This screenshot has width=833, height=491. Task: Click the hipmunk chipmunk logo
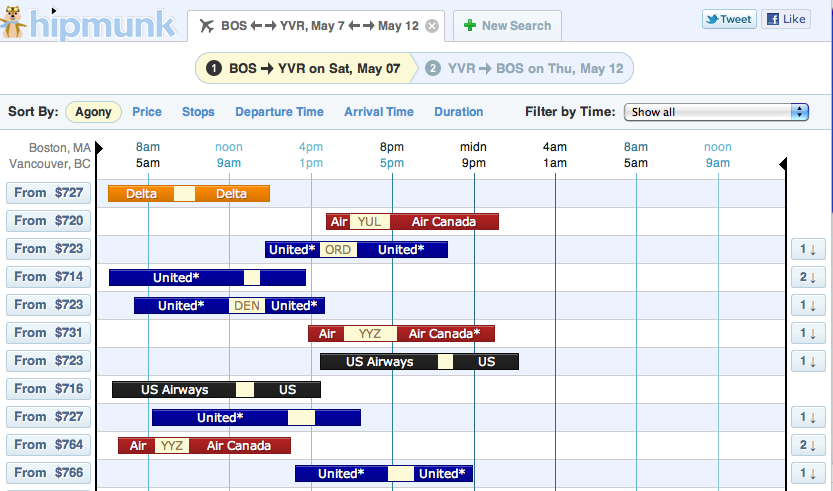click(12, 22)
